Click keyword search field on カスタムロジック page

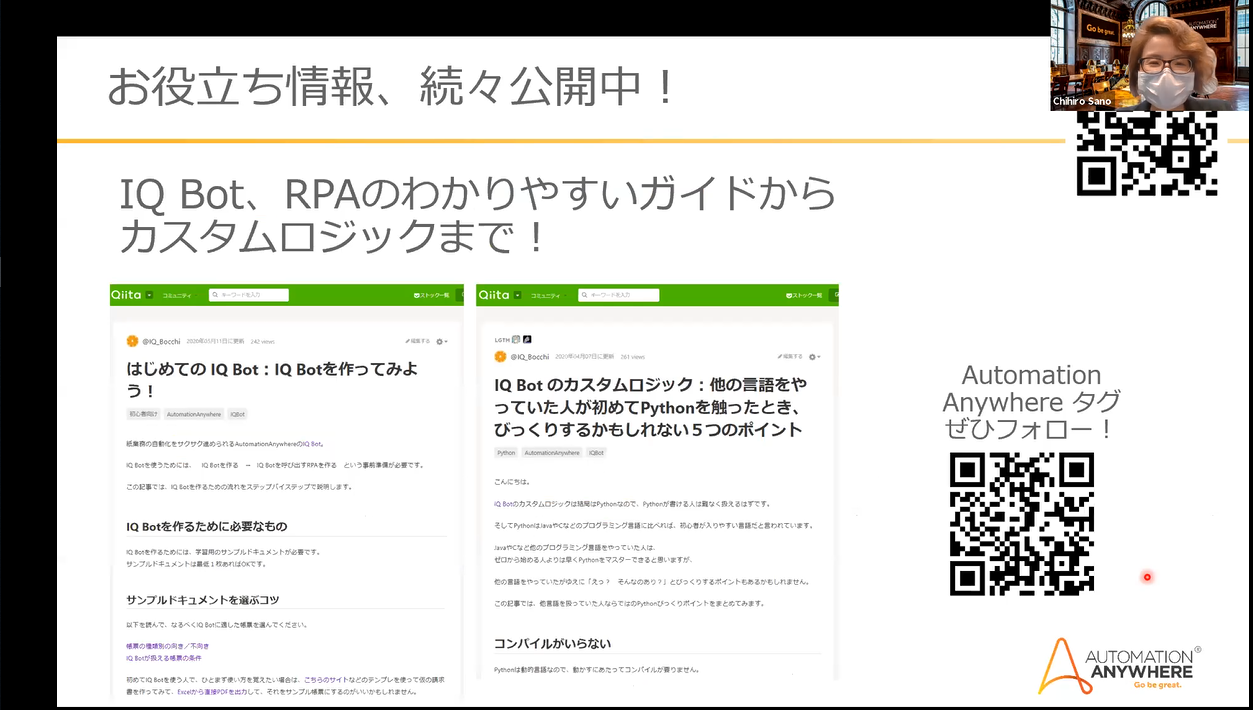click(619, 295)
